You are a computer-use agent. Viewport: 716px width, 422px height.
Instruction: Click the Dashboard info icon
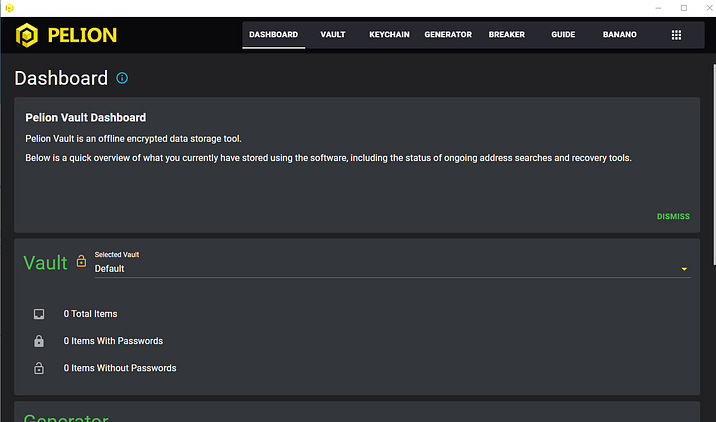[122, 78]
